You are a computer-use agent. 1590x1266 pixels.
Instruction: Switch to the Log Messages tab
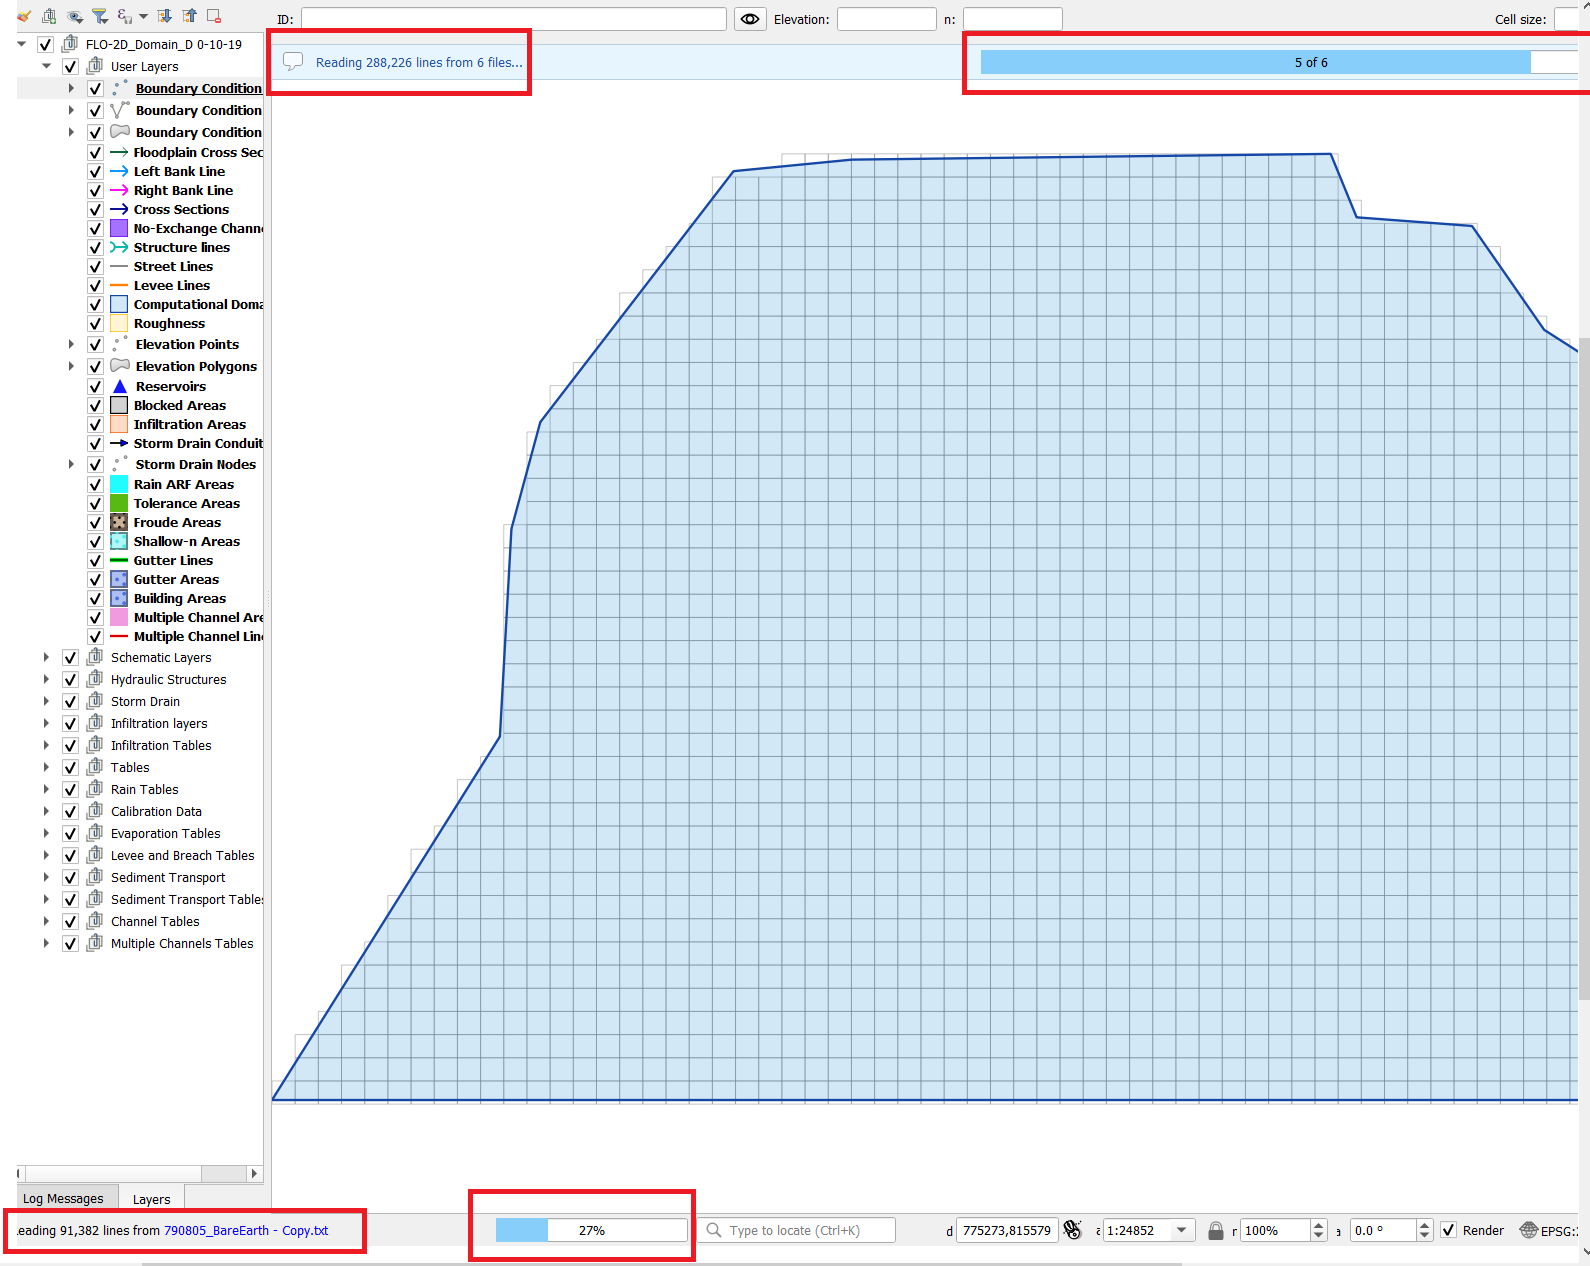[63, 1198]
